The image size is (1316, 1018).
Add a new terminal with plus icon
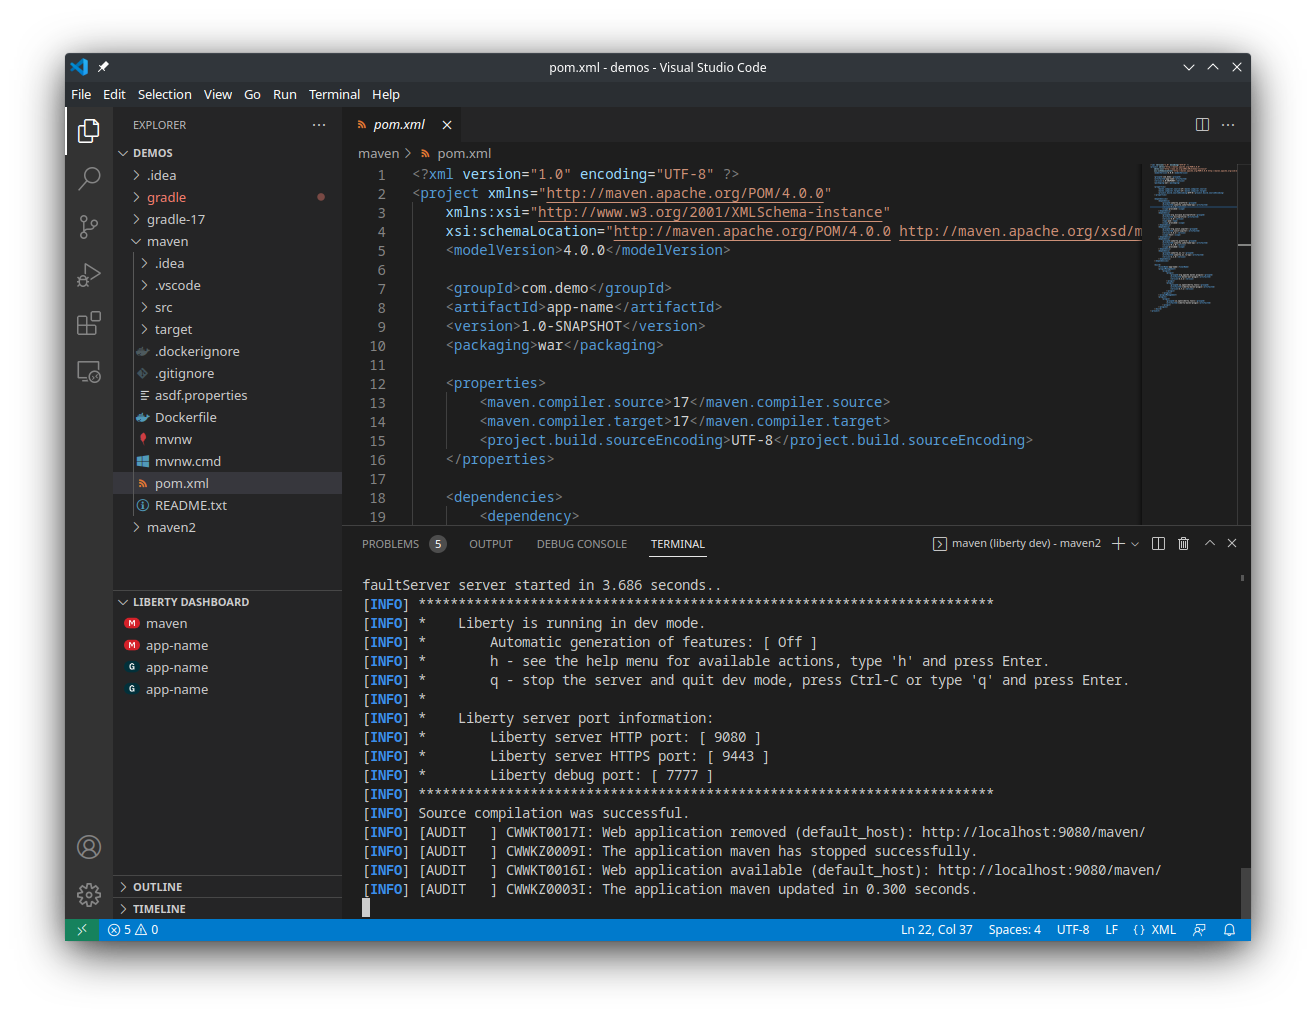1118,543
